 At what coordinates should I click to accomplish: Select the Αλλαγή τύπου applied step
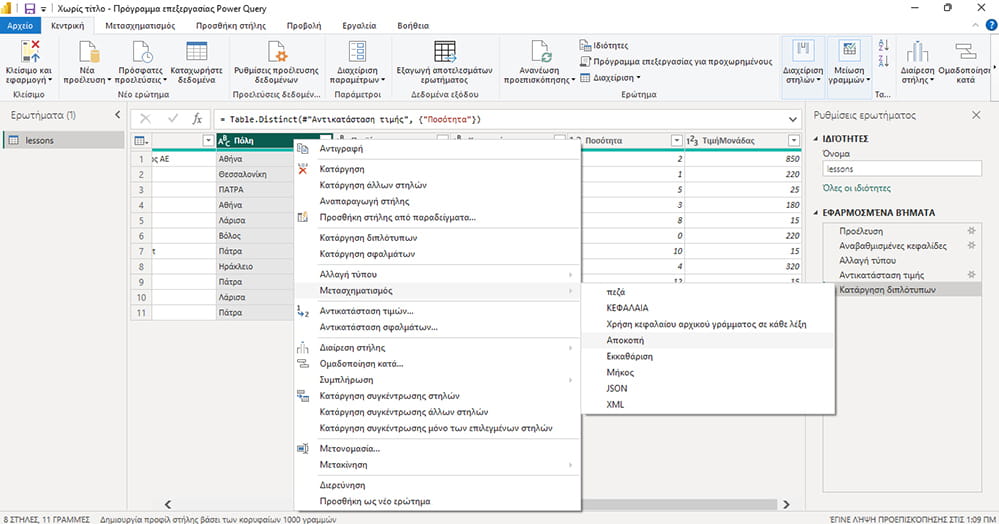point(900,260)
